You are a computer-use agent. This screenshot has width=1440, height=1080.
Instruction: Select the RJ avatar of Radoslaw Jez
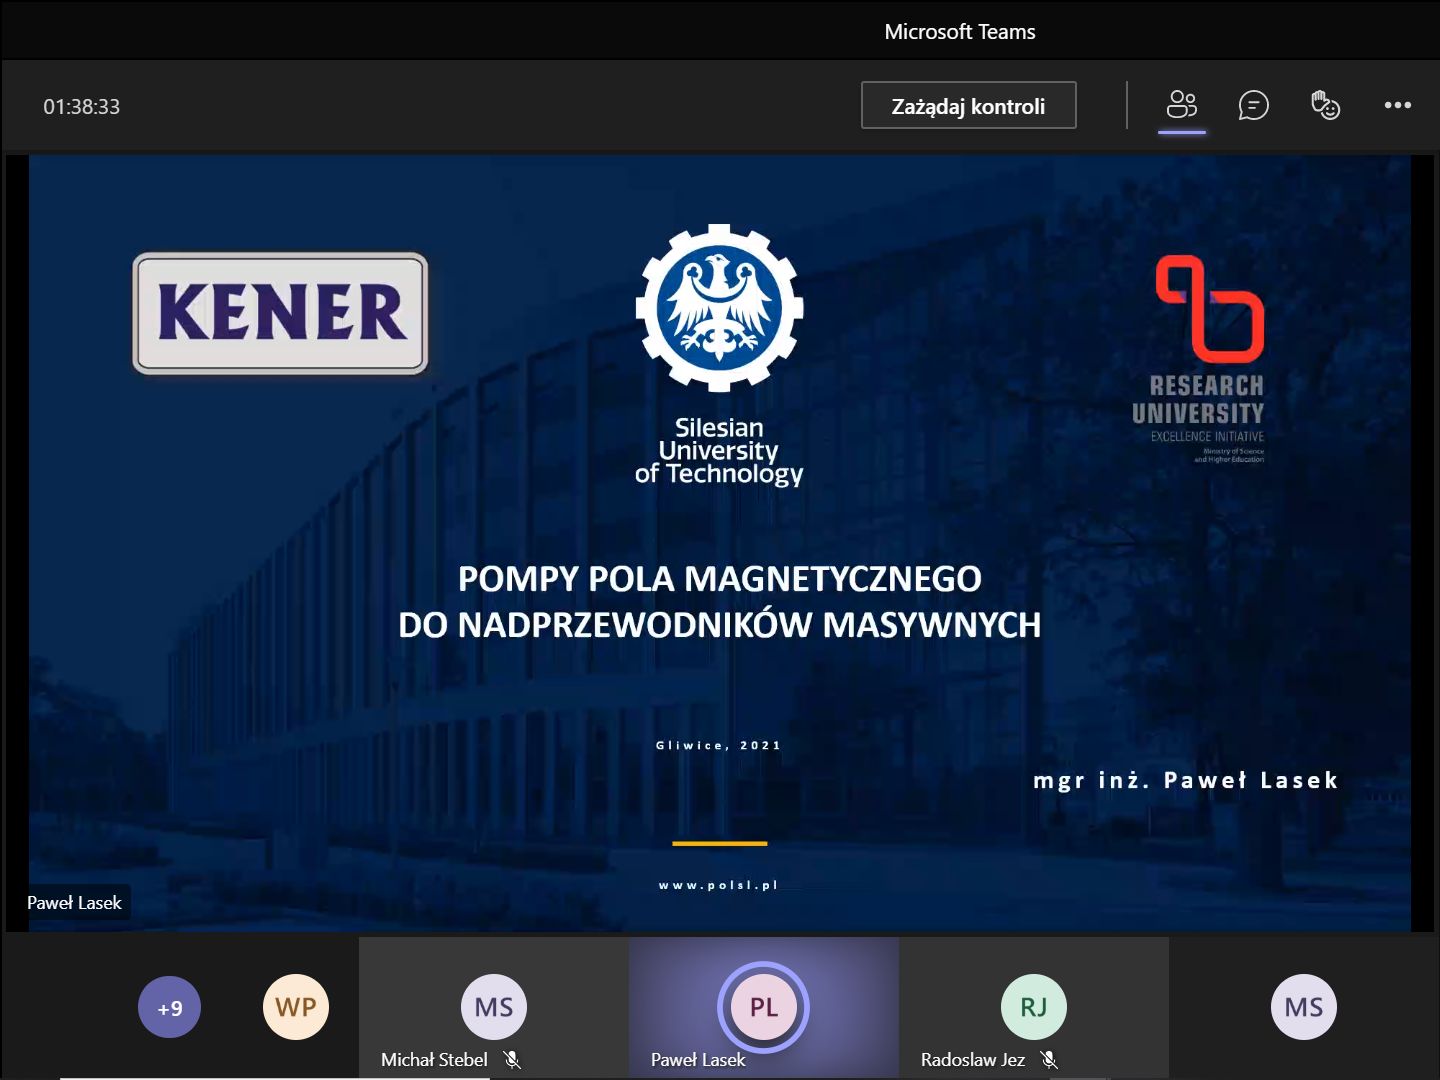[x=1034, y=1007]
